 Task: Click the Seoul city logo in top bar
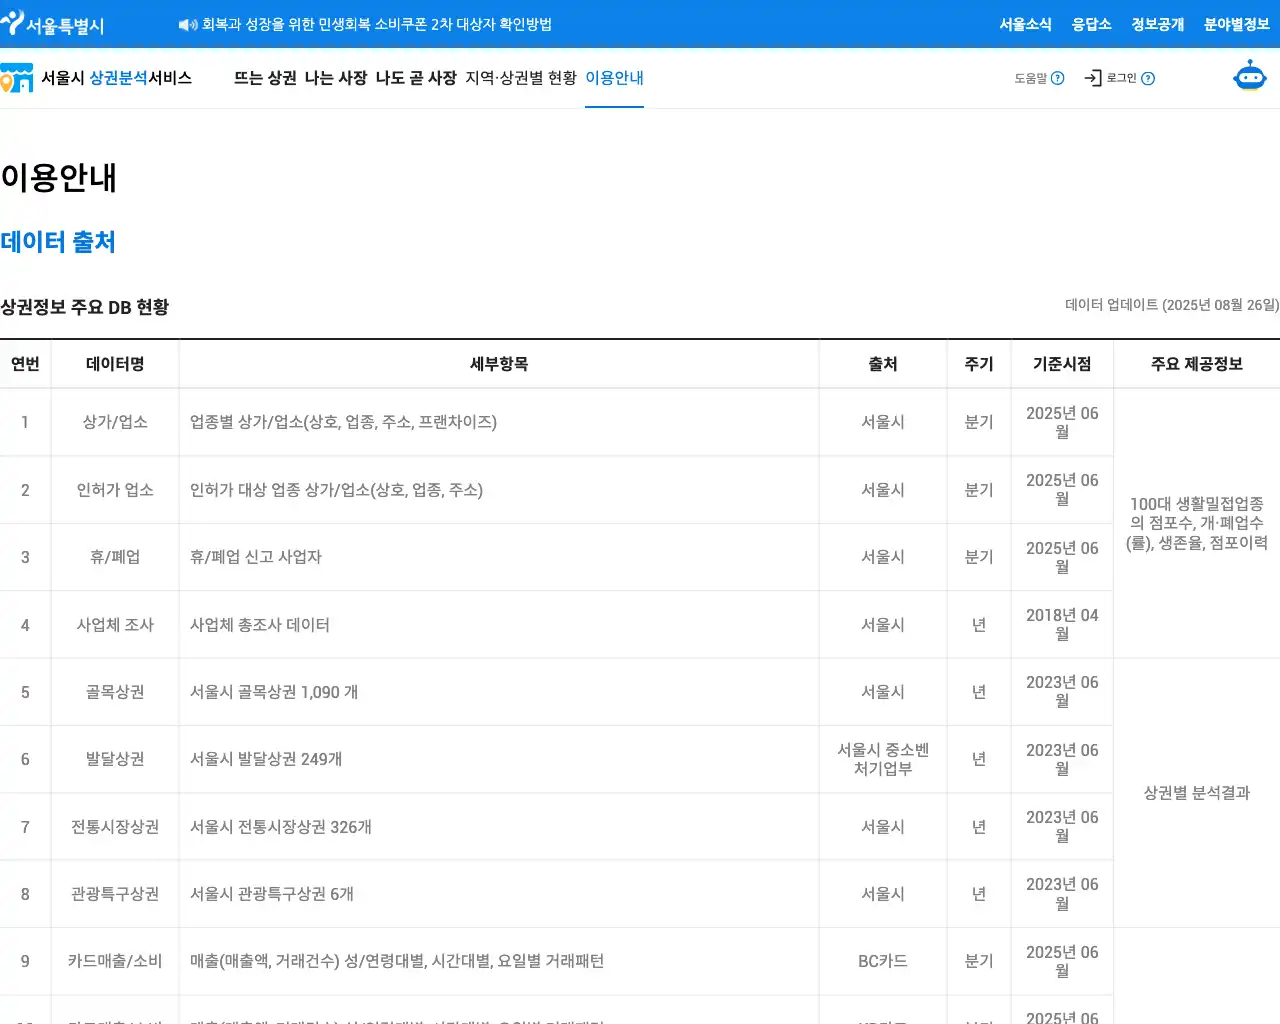pyautogui.click(x=53, y=24)
